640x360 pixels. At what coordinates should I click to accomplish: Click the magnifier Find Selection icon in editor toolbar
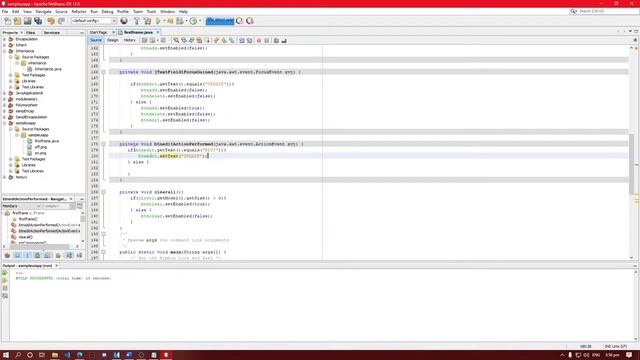tap(176, 40)
